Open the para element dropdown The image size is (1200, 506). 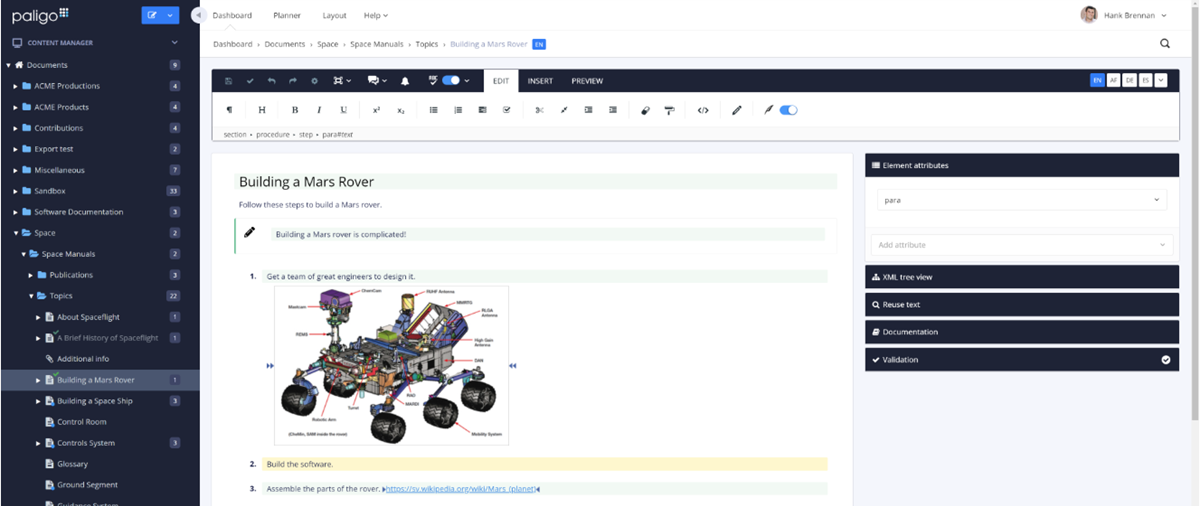coord(1020,200)
